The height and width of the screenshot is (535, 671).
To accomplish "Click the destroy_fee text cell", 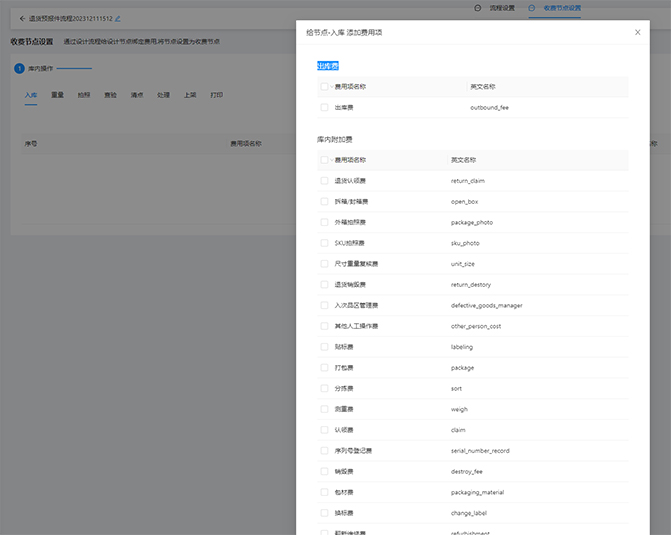I will coord(466,472).
